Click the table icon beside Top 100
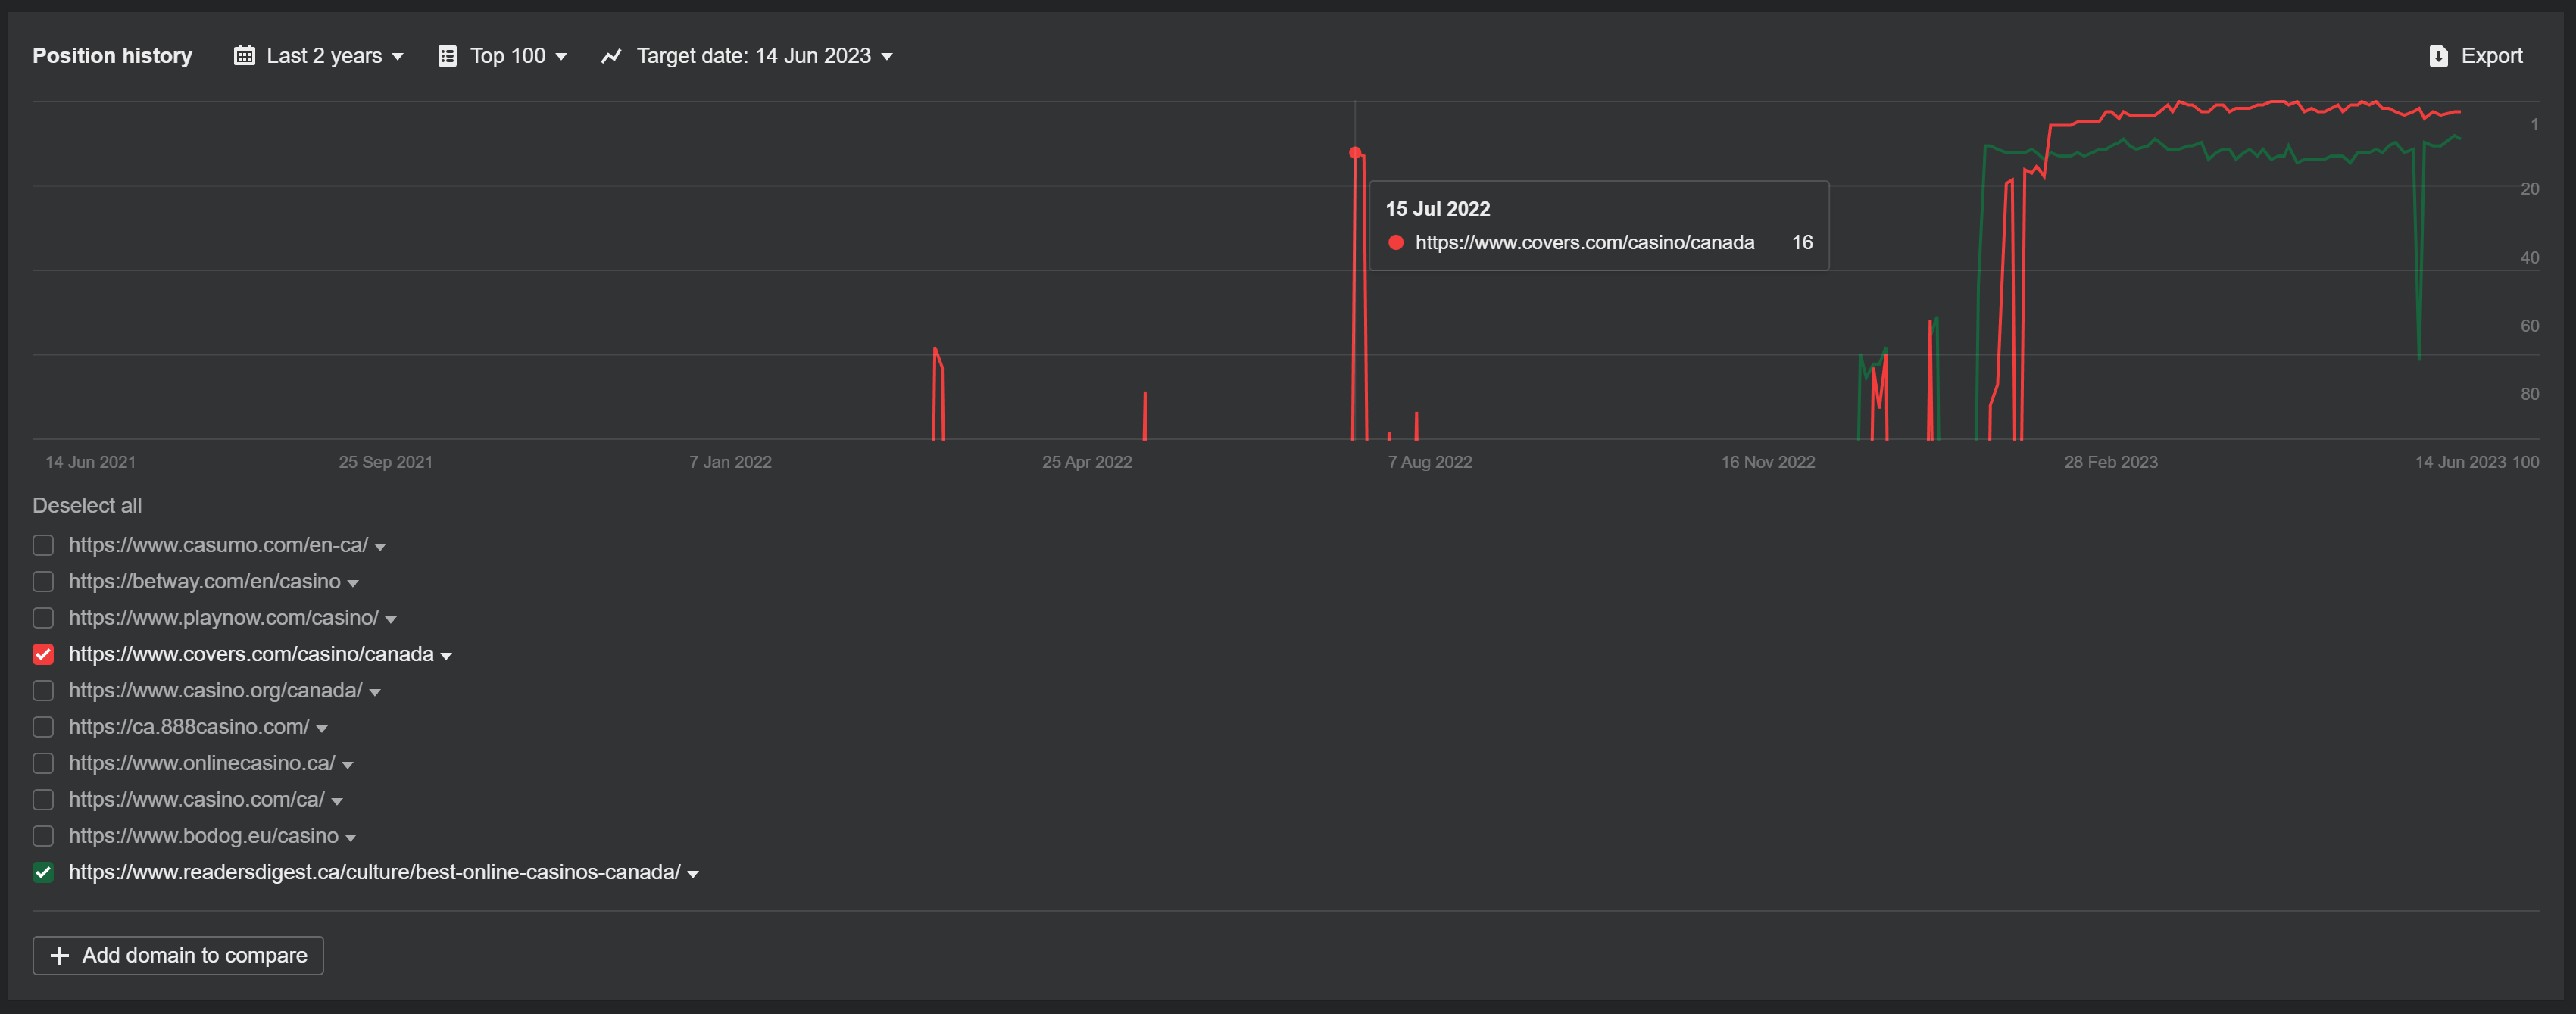The image size is (2576, 1014). click(447, 56)
